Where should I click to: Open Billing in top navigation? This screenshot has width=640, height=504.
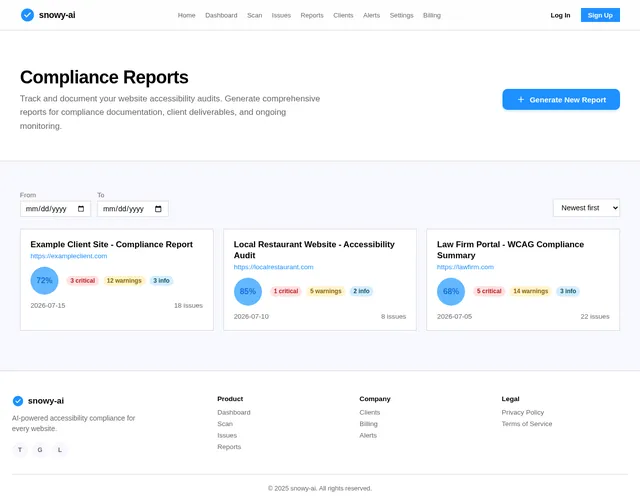click(x=432, y=15)
